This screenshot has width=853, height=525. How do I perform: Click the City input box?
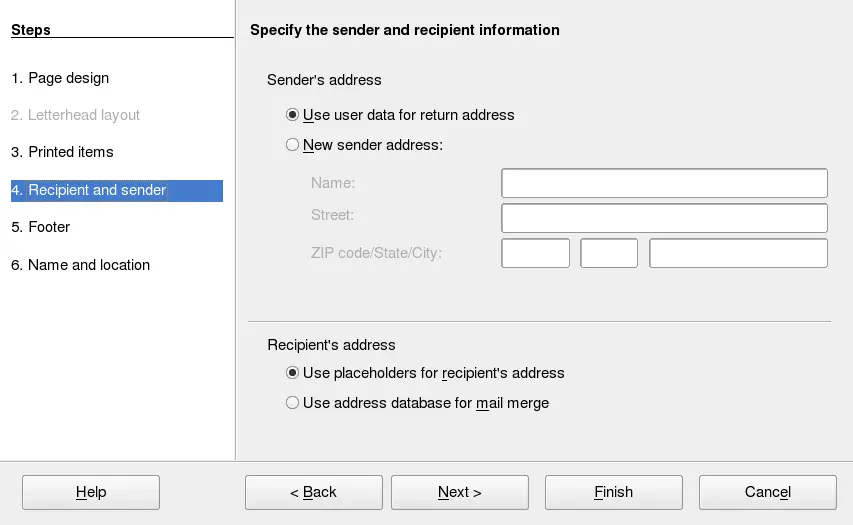738,253
